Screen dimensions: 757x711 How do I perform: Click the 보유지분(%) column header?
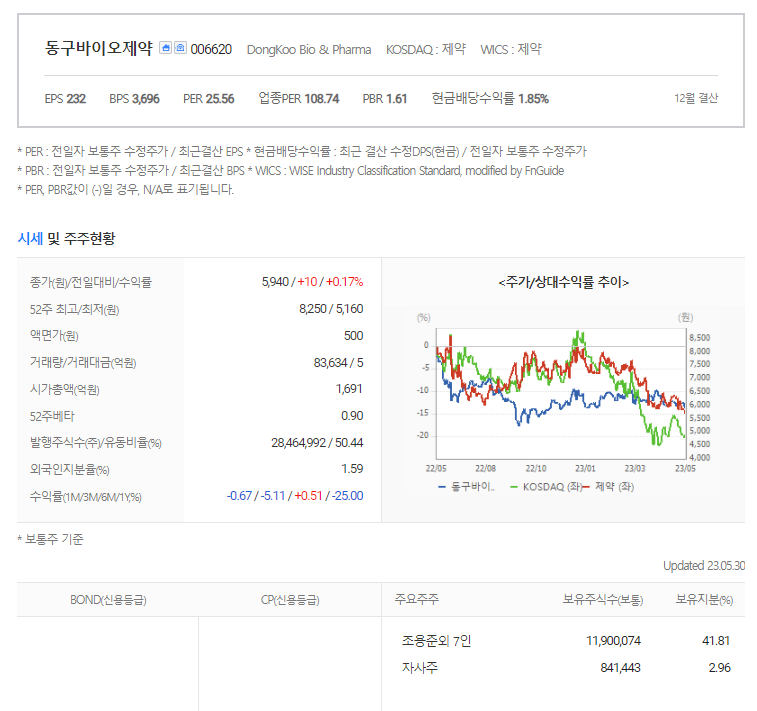point(704,599)
